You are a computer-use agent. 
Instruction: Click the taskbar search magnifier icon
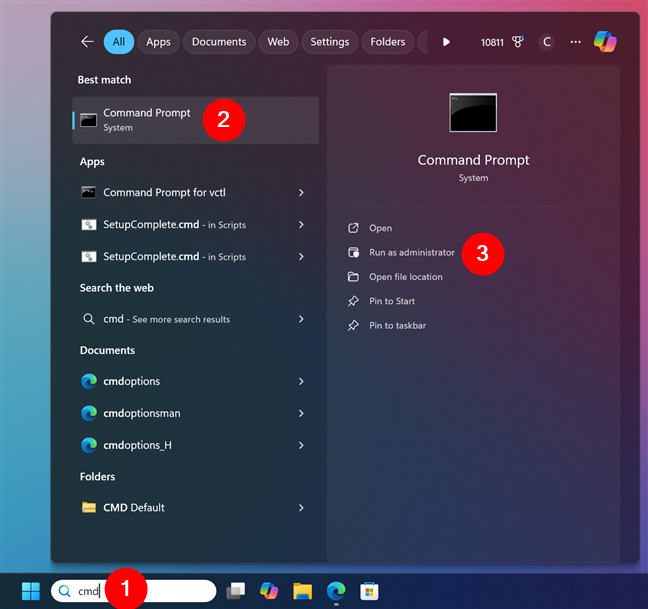(x=64, y=591)
